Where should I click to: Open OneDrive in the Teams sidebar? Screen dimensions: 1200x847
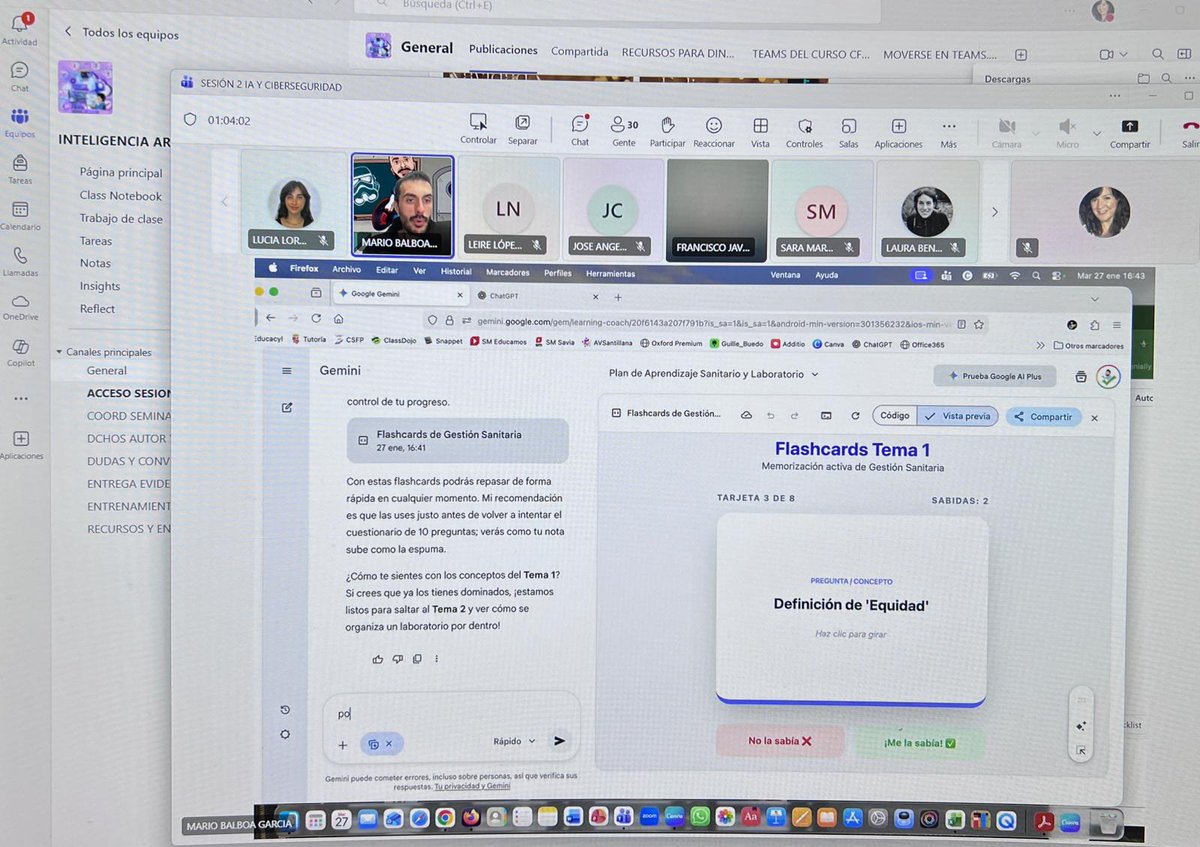click(19, 307)
